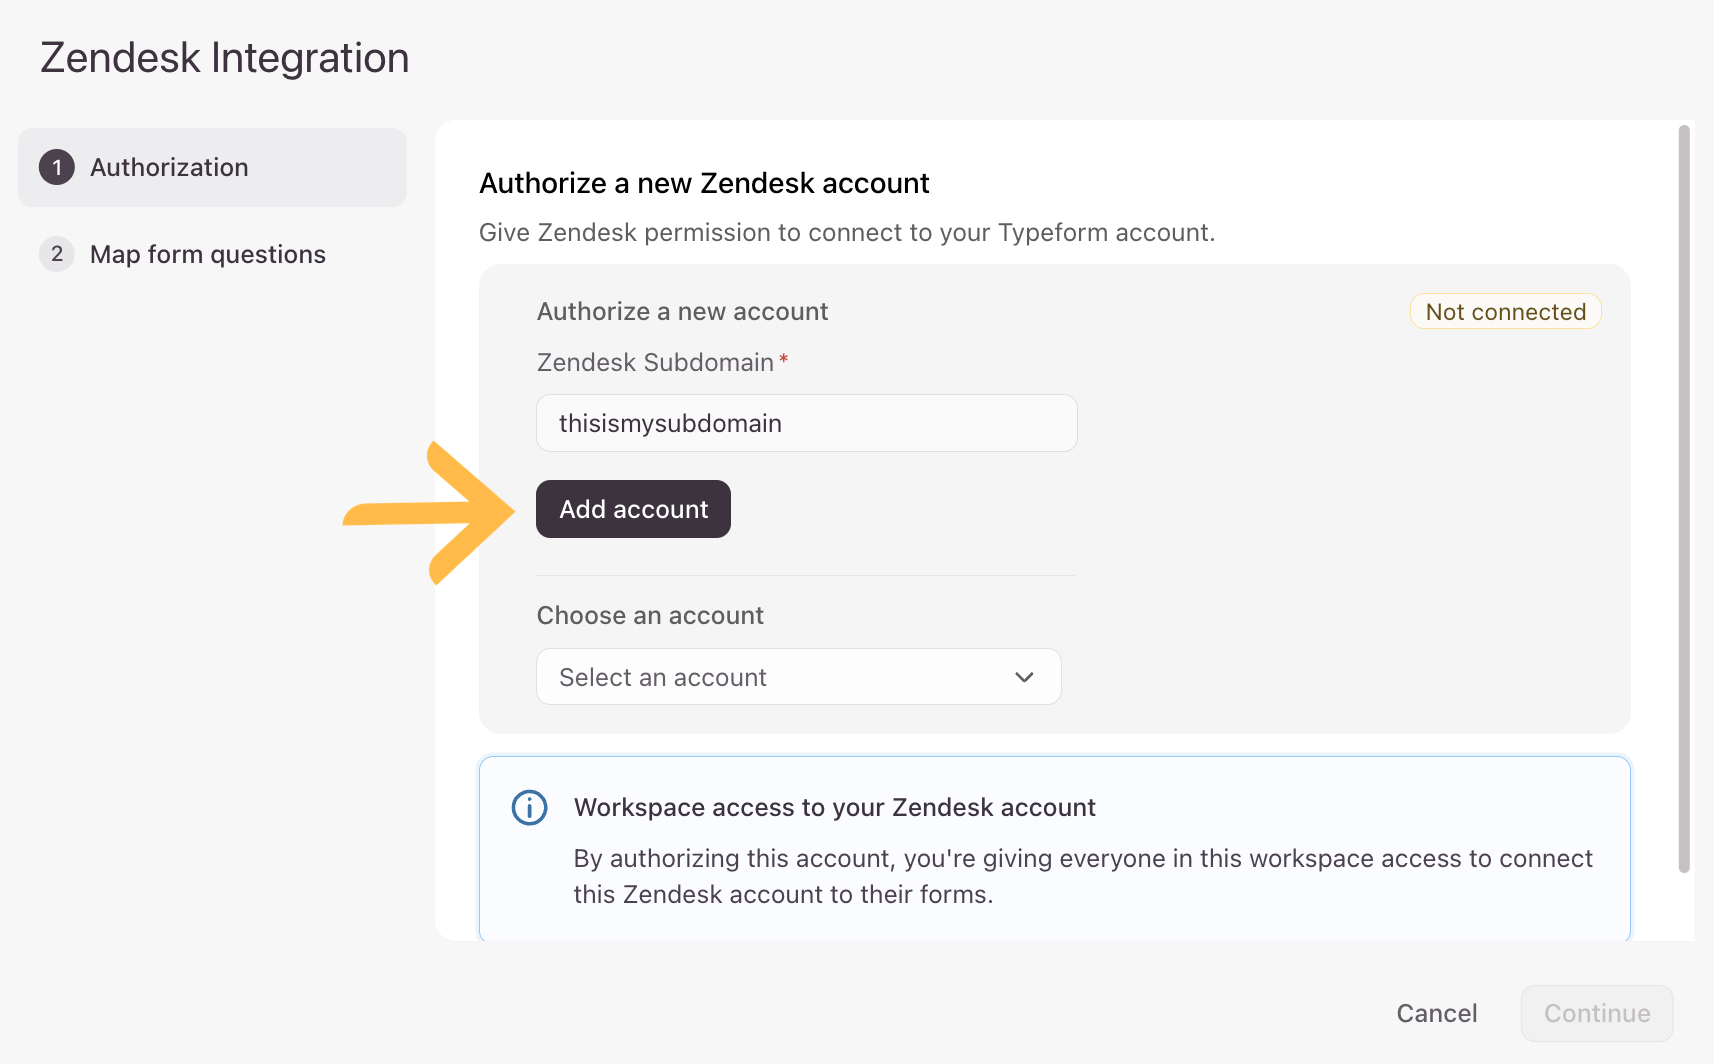
Task: Click the Zendesk Integration page title
Action: click(225, 58)
